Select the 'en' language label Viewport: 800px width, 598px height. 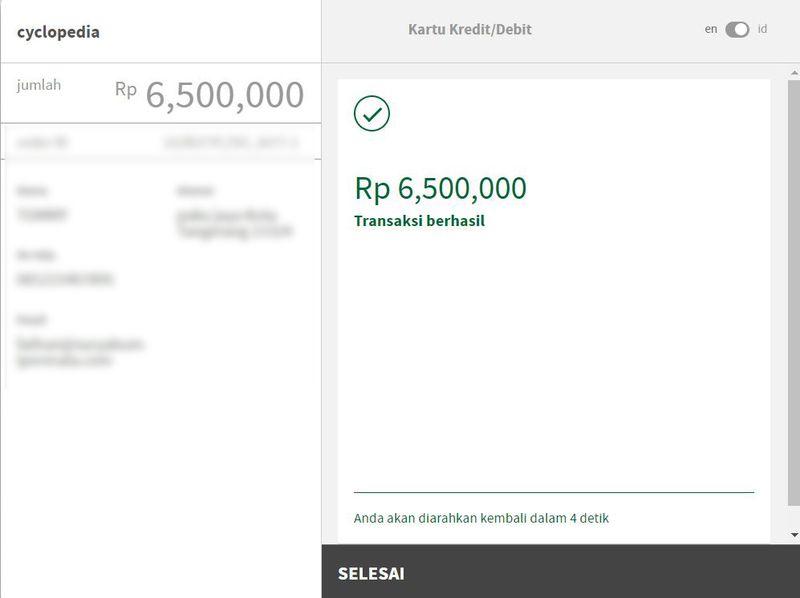(x=711, y=30)
